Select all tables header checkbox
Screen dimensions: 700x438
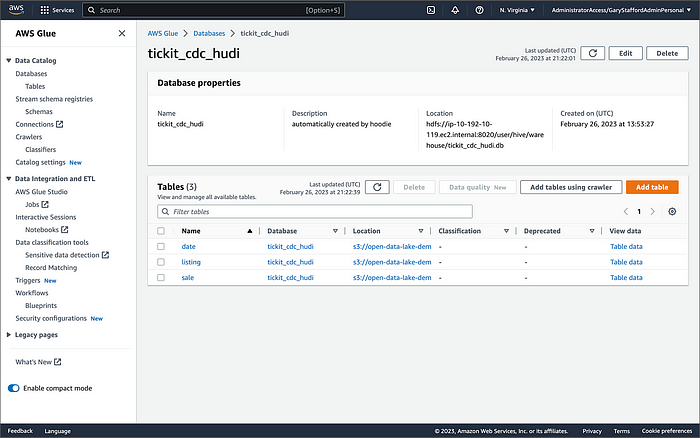click(x=161, y=231)
